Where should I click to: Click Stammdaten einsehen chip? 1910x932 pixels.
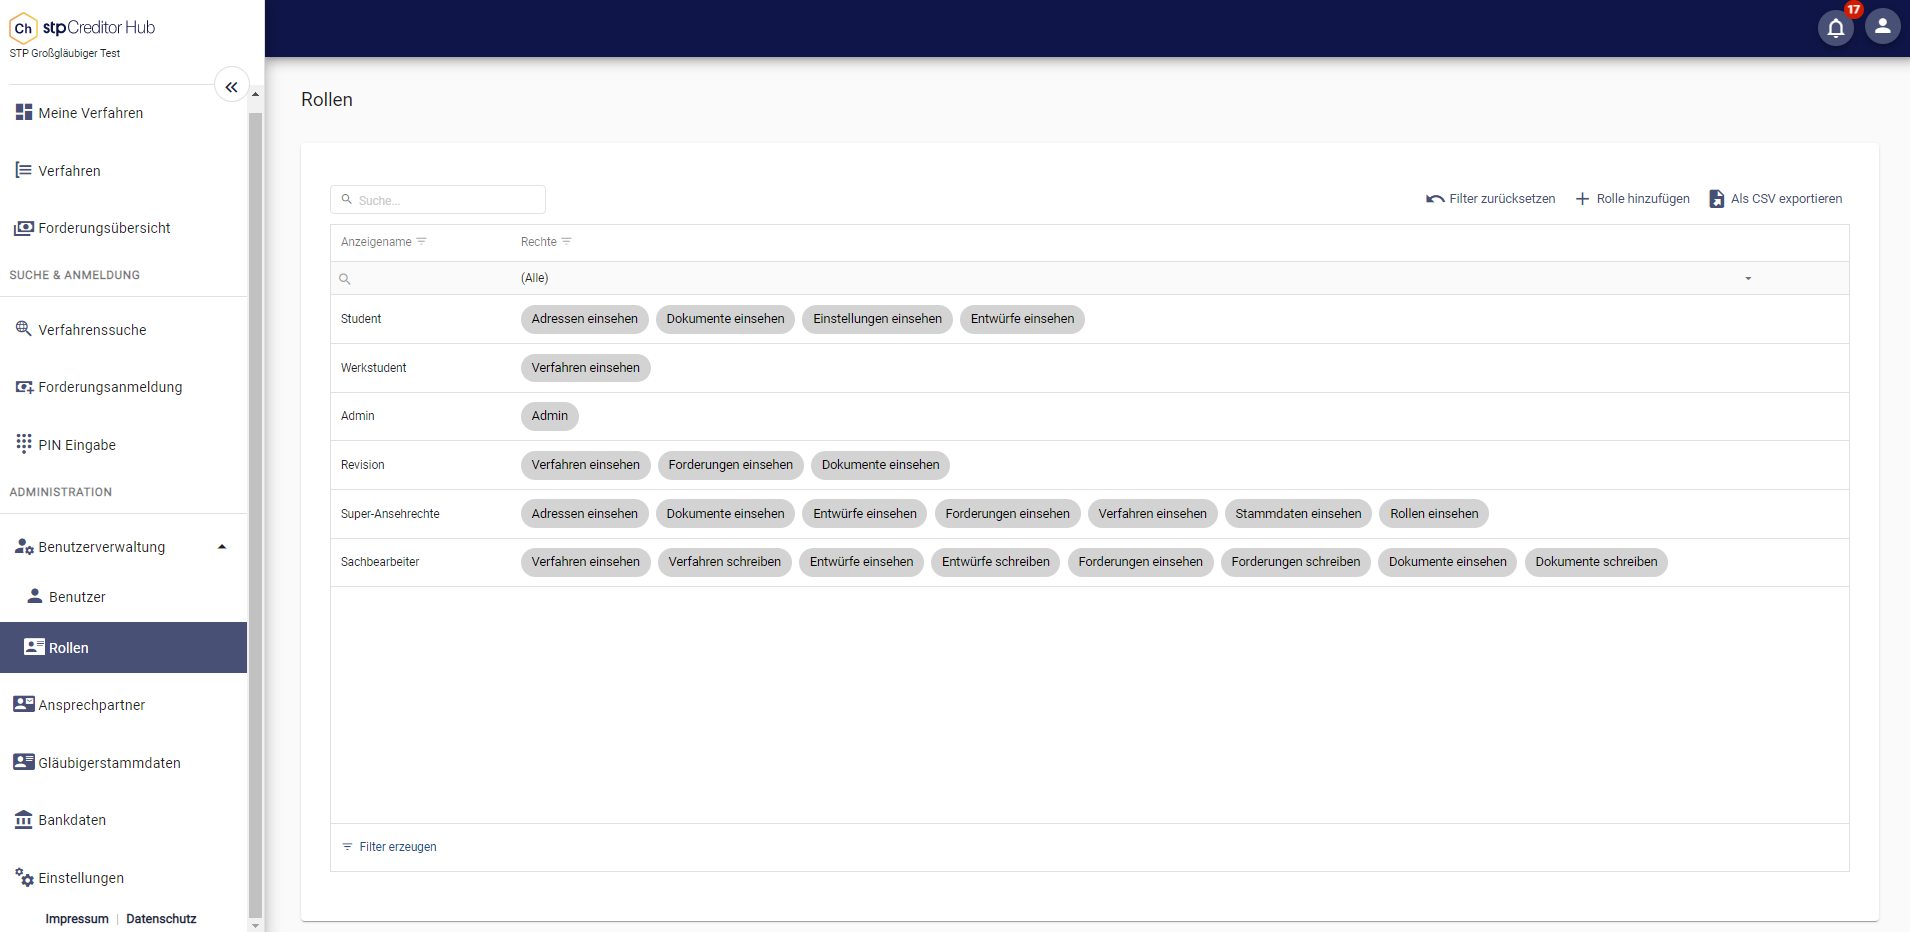coord(1298,514)
